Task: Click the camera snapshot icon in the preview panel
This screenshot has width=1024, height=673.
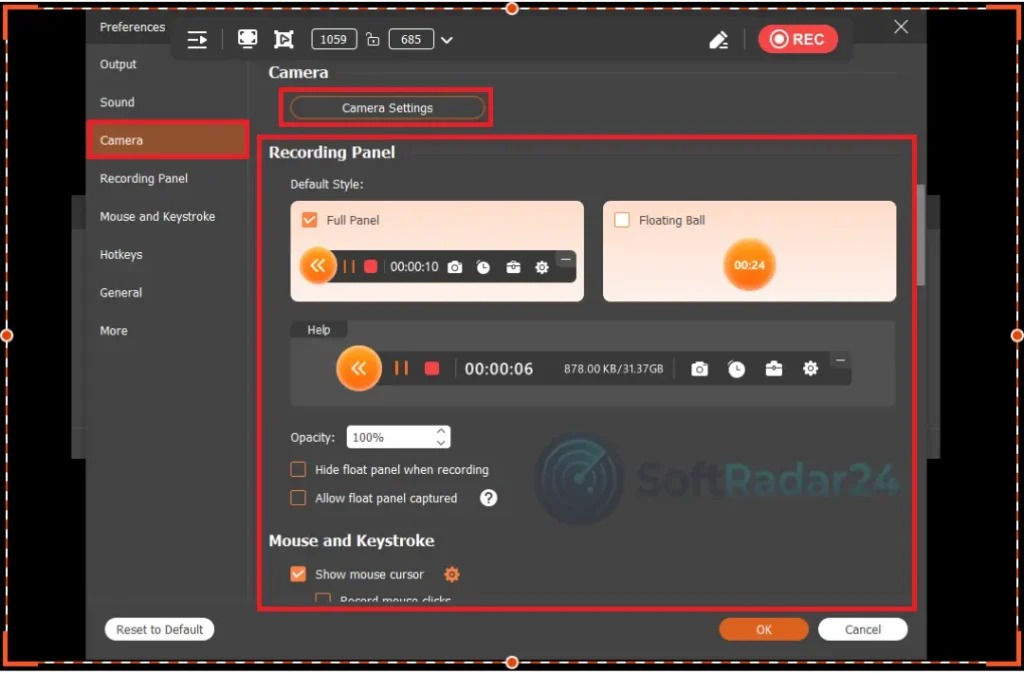Action: click(x=456, y=267)
